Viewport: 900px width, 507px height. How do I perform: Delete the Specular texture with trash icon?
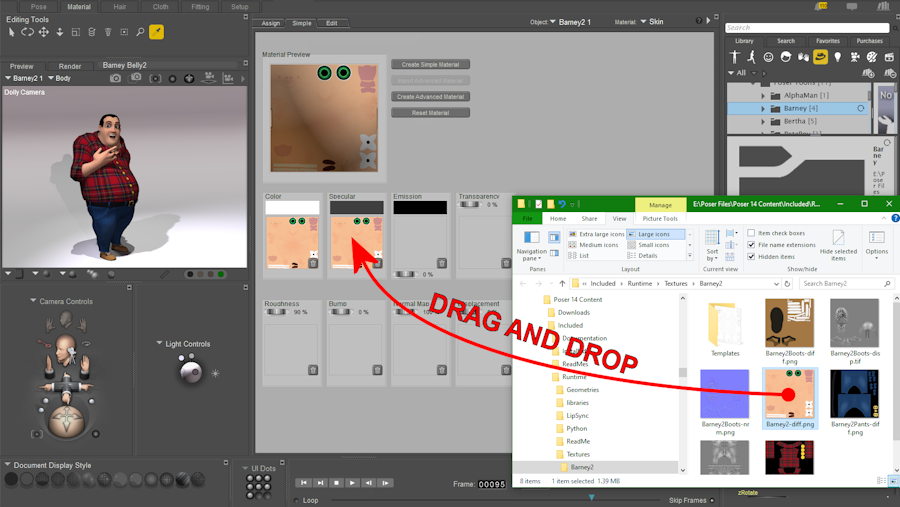point(377,264)
